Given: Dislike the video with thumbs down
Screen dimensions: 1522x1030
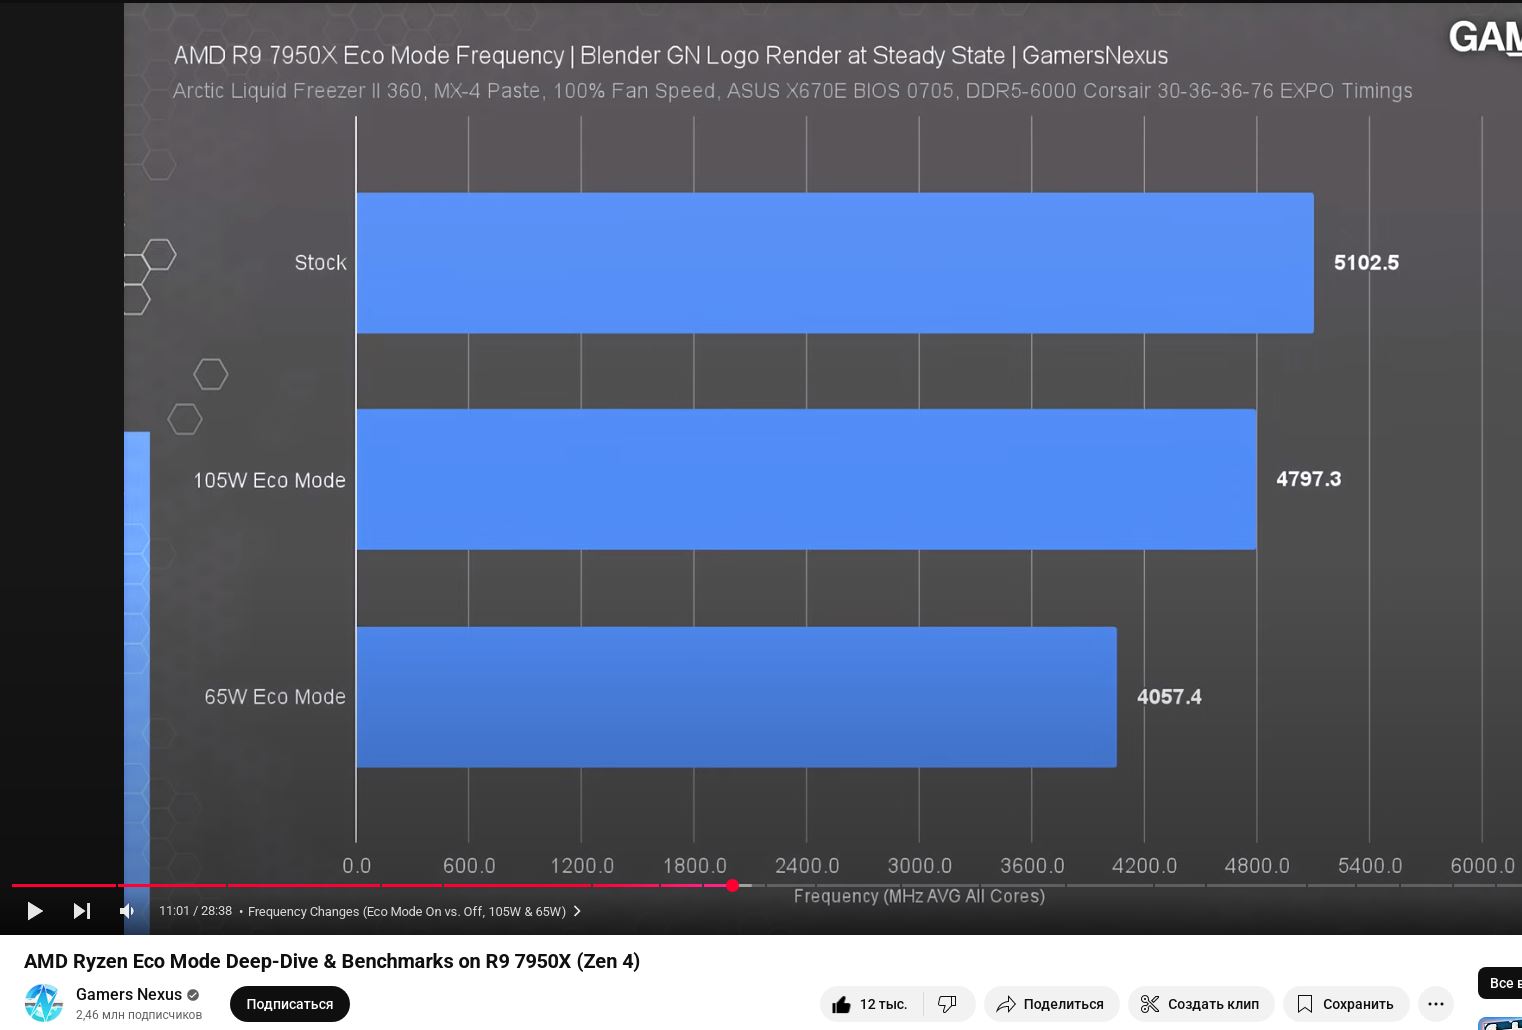Looking at the screenshot, I should tap(948, 1004).
